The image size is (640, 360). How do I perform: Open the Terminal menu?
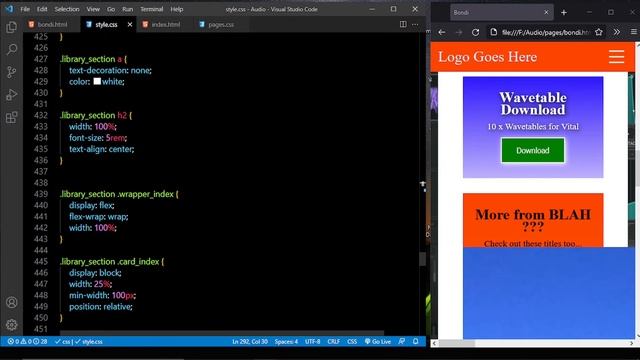(151, 9)
